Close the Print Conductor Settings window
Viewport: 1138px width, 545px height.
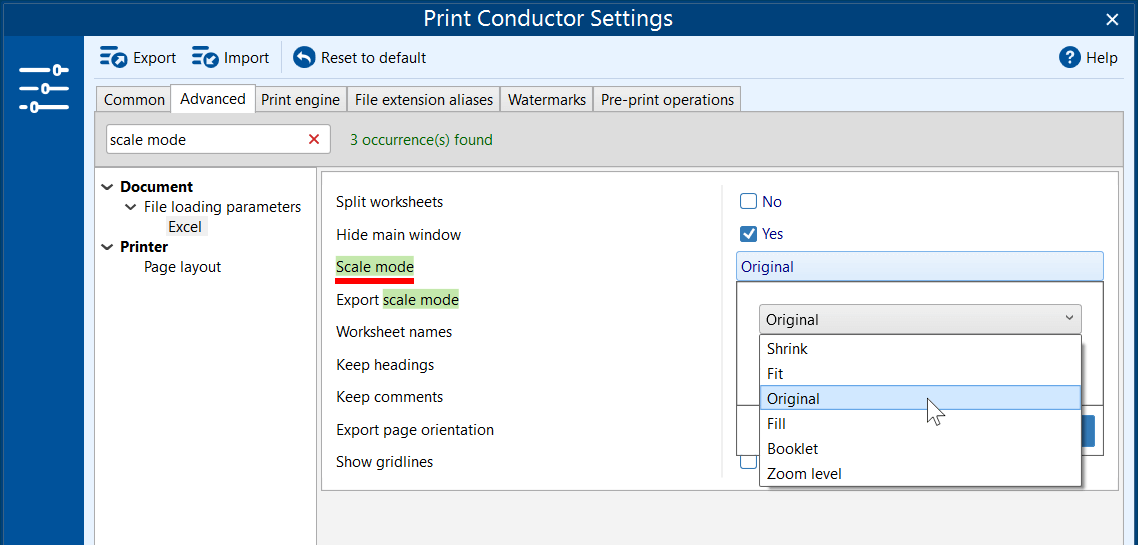click(1112, 19)
